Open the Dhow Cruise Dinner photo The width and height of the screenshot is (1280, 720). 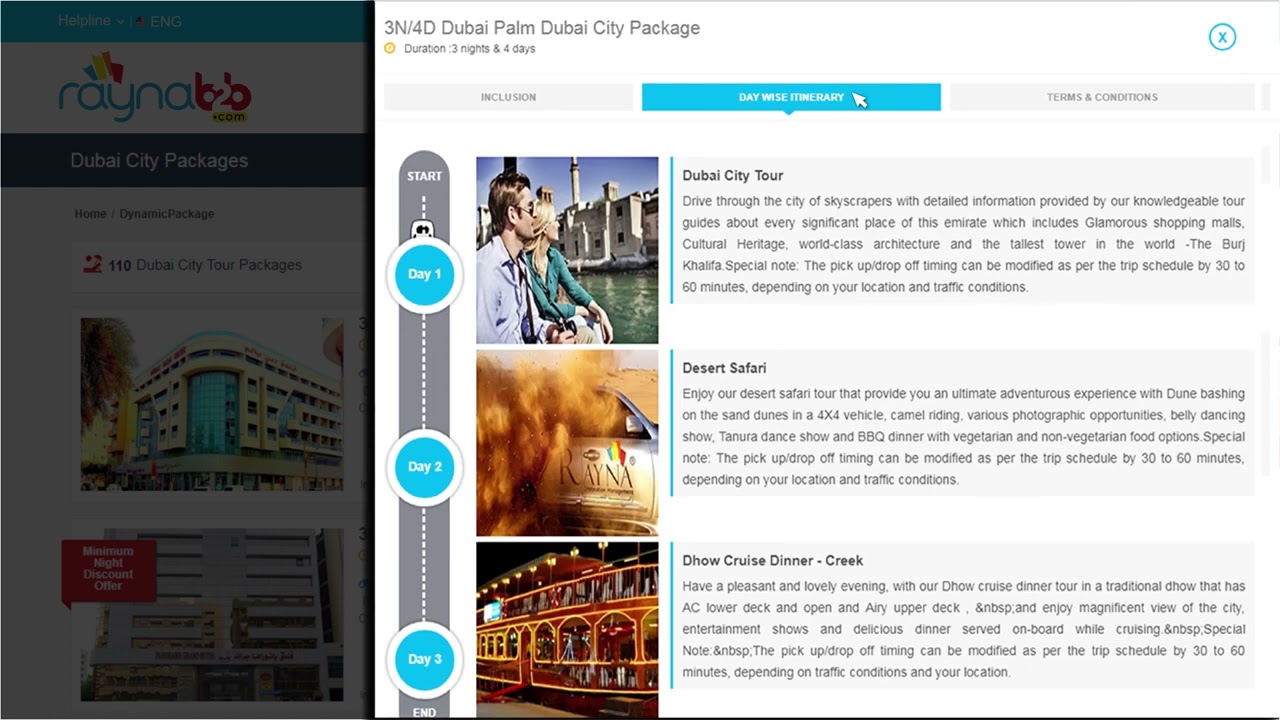pyautogui.click(x=567, y=630)
